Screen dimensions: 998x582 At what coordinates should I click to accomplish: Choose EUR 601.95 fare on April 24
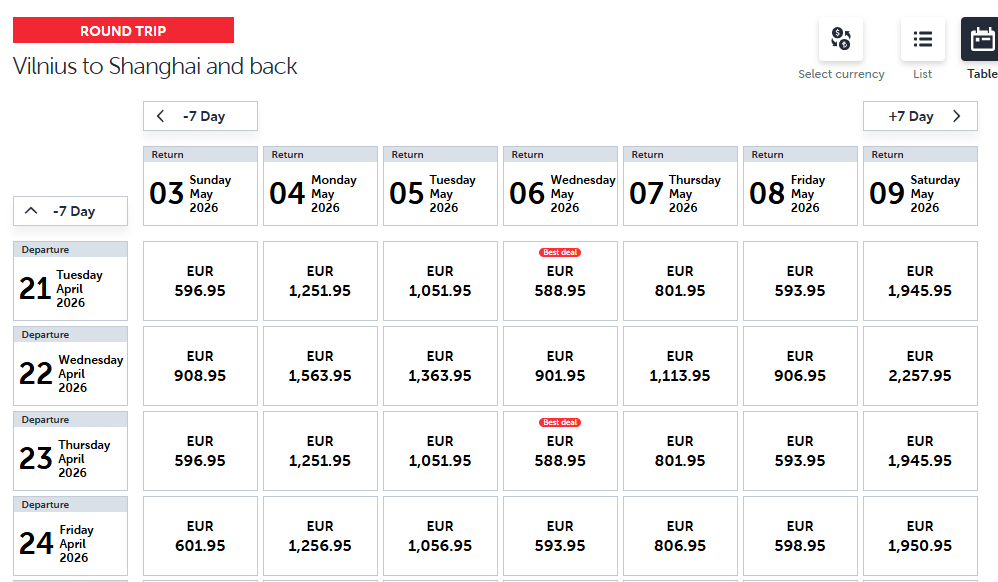point(200,536)
